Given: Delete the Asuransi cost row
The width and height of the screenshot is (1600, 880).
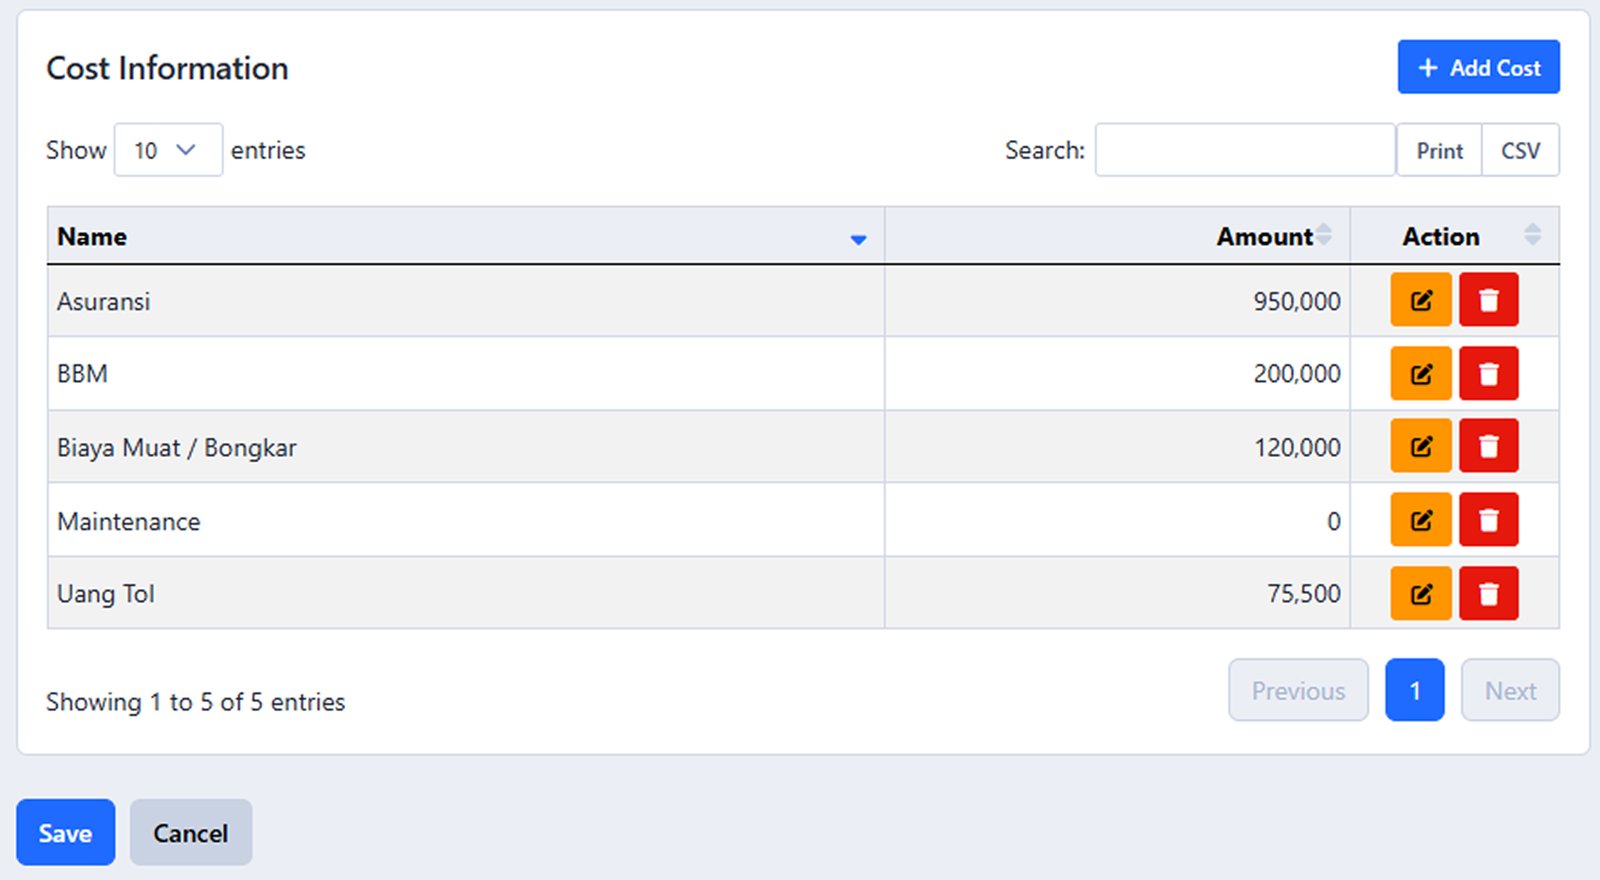Looking at the screenshot, I should tap(1488, 300).
